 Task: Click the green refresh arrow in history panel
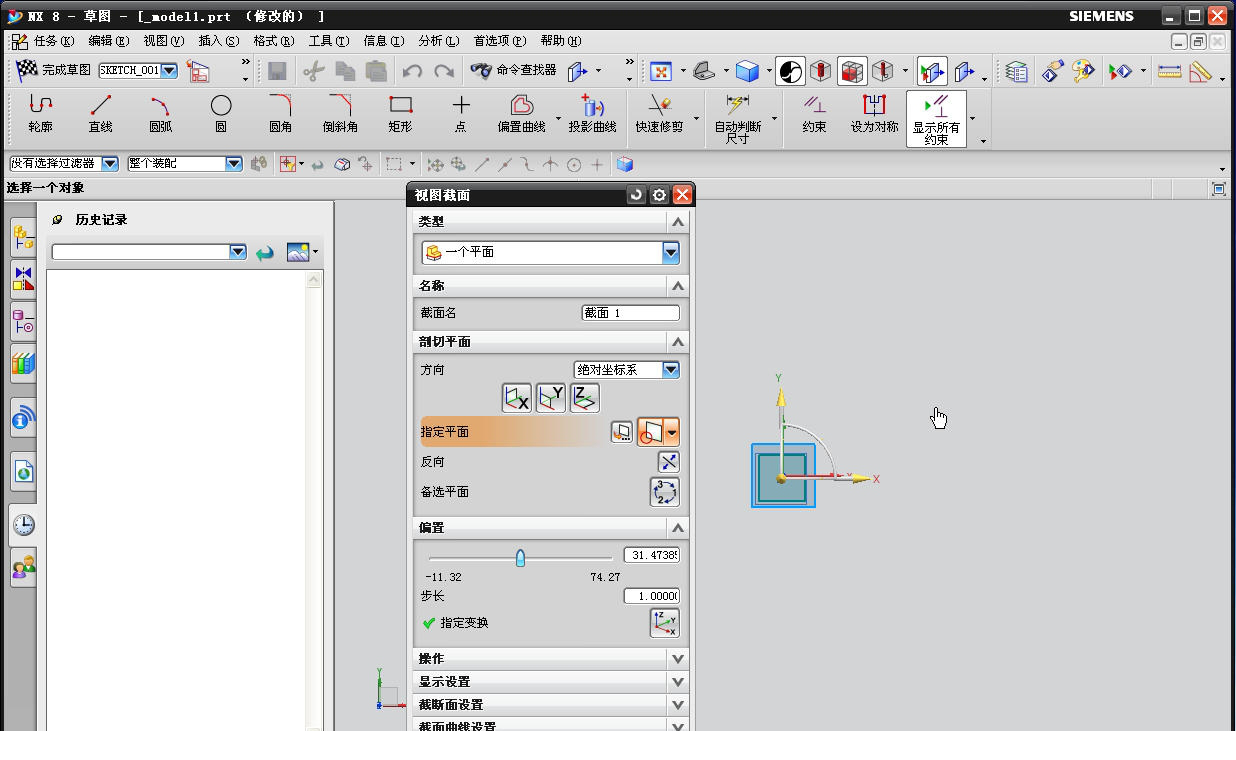coord(264,253)
